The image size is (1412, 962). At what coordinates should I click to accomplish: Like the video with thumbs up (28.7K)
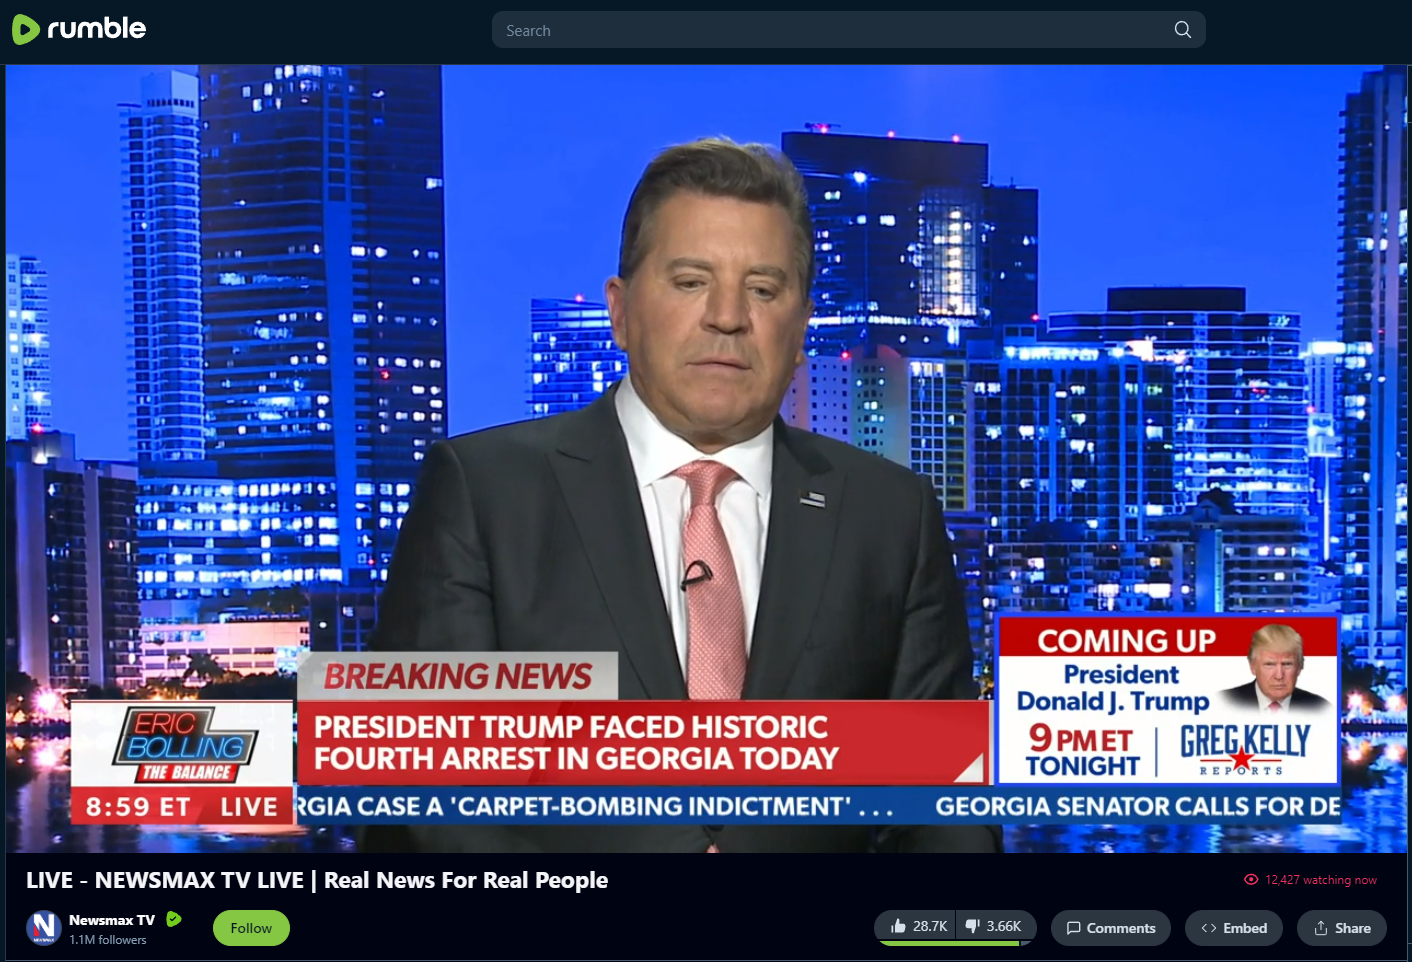(916, 926)
